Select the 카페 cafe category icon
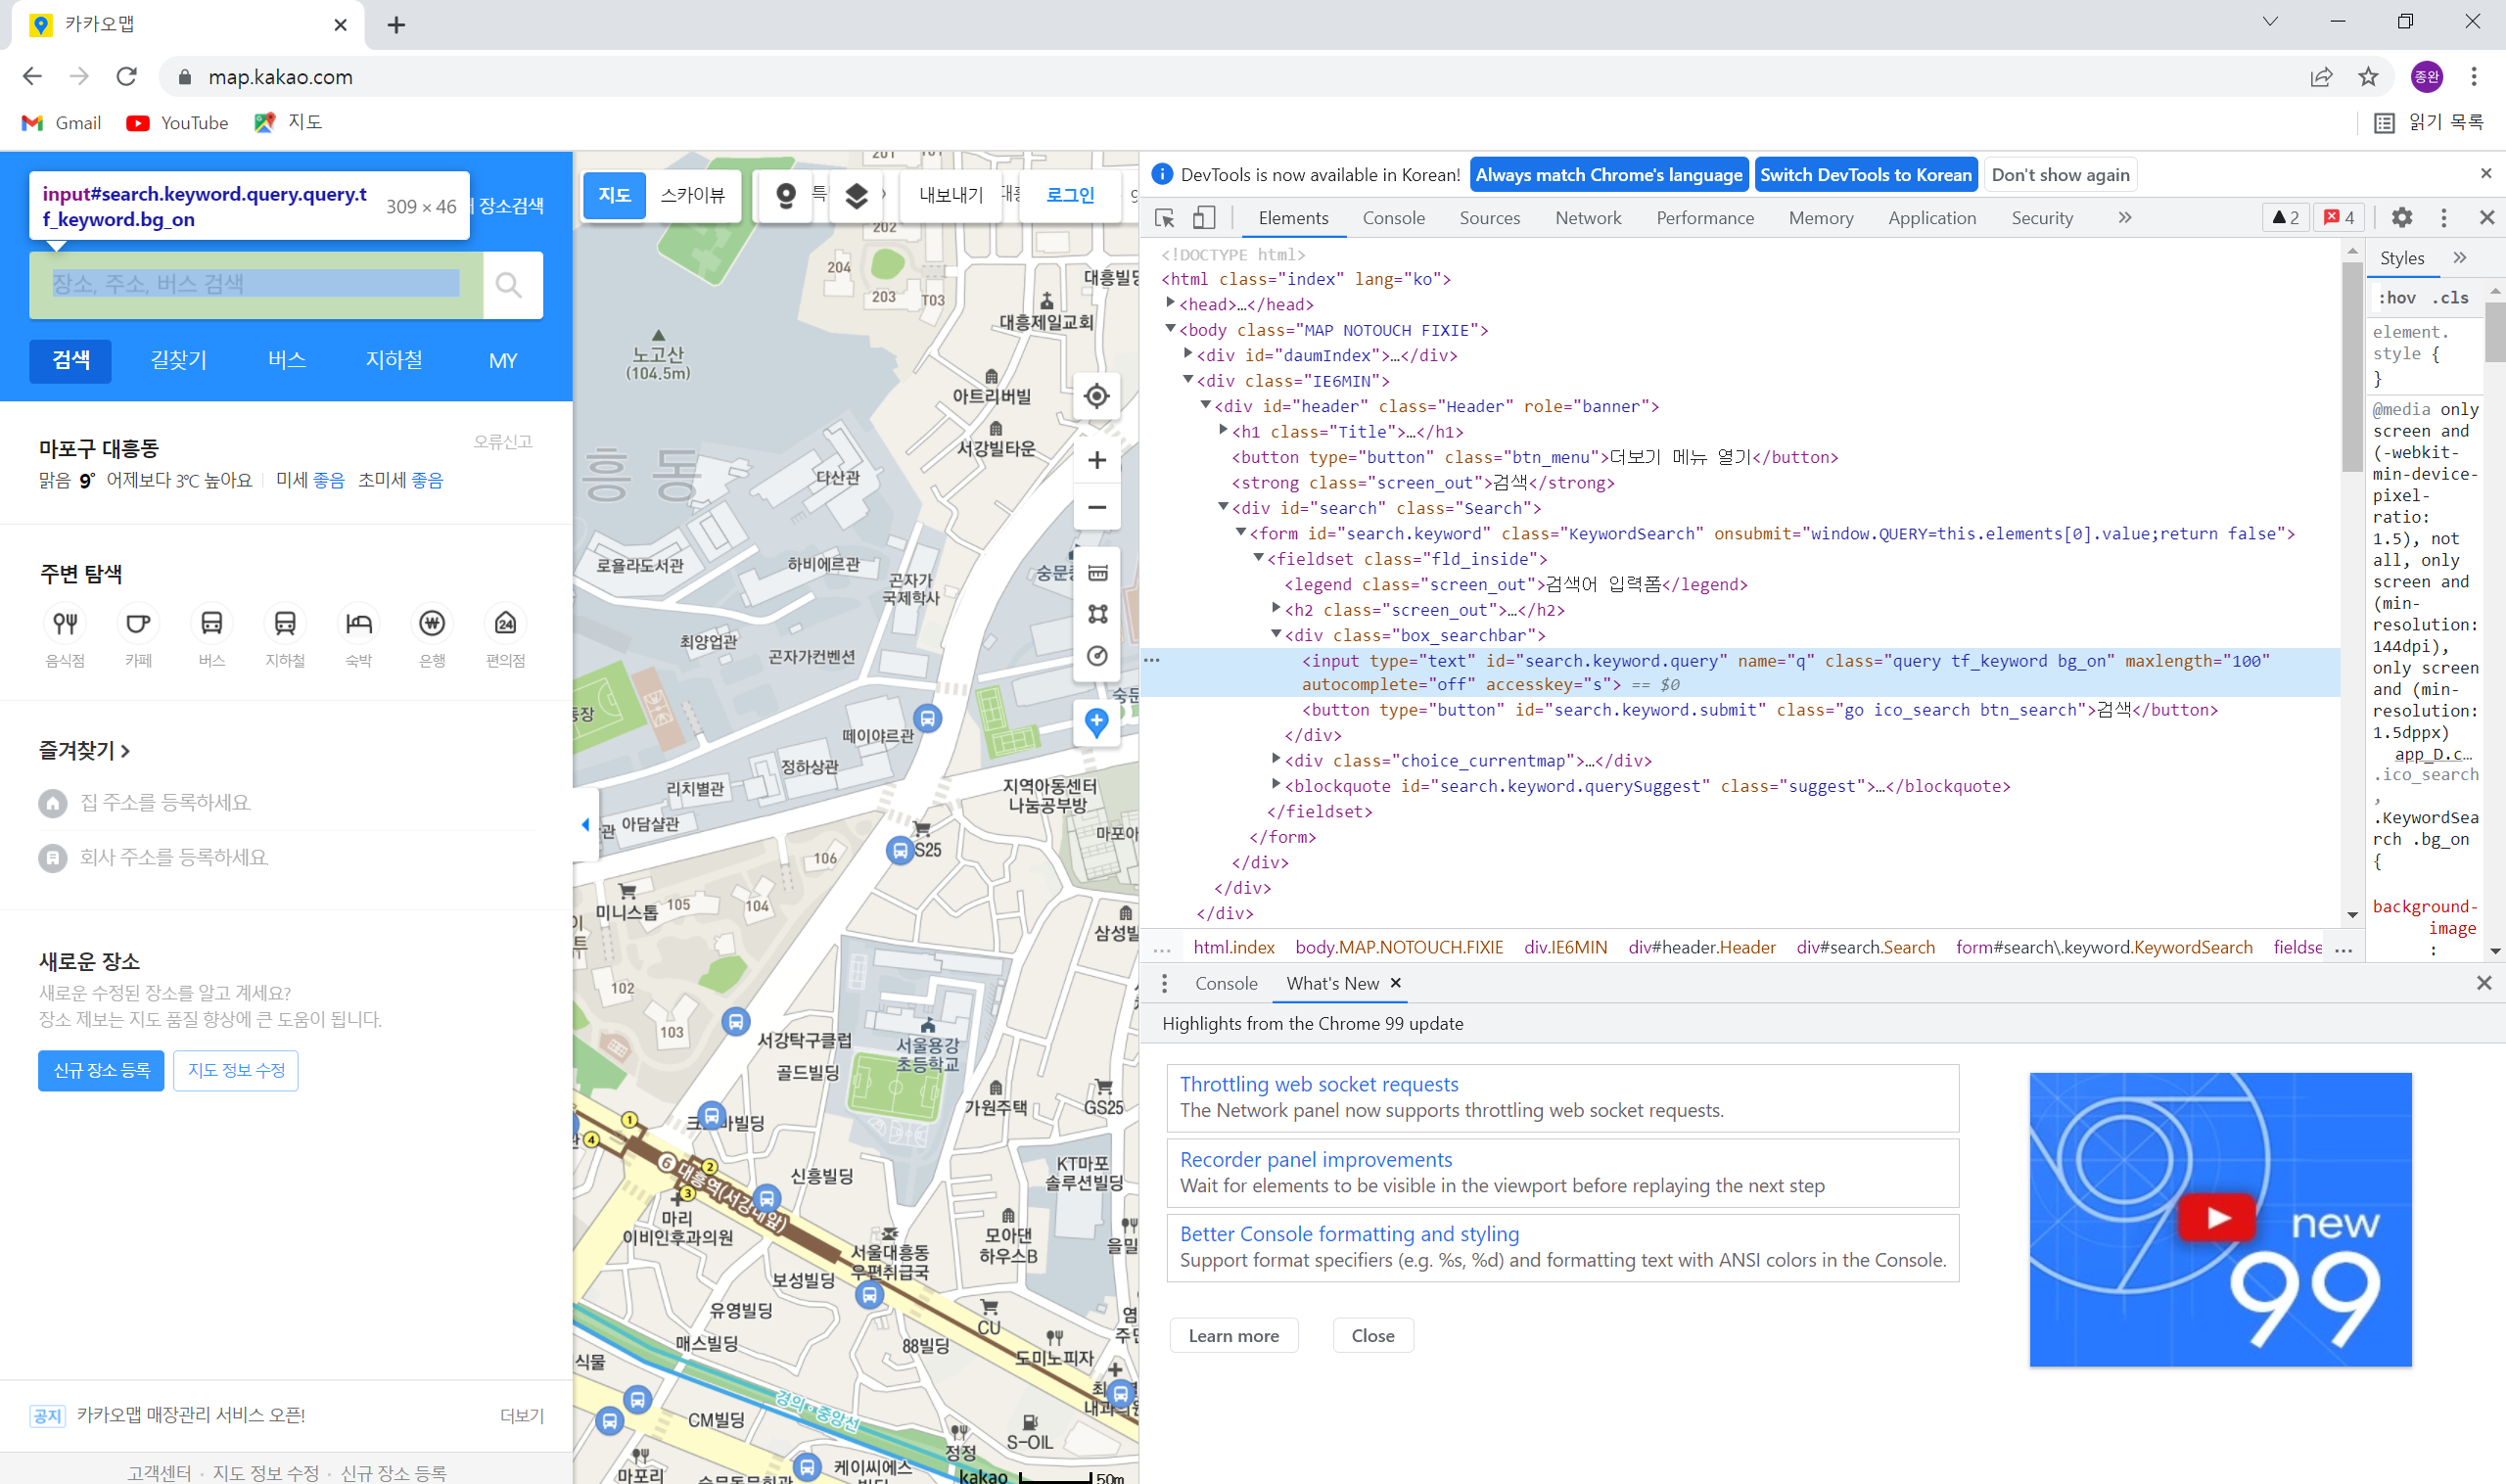This screenshot has height=1484, width=2506. pos(138,624)
